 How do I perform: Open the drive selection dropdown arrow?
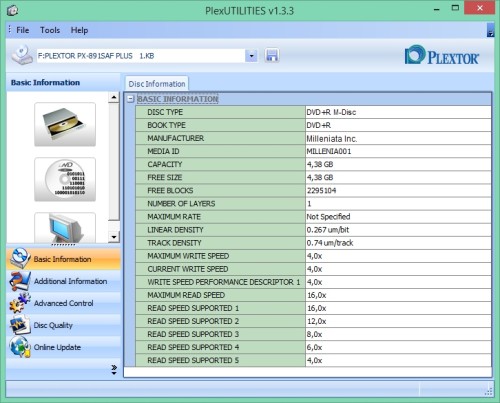(x=251, y=56)
